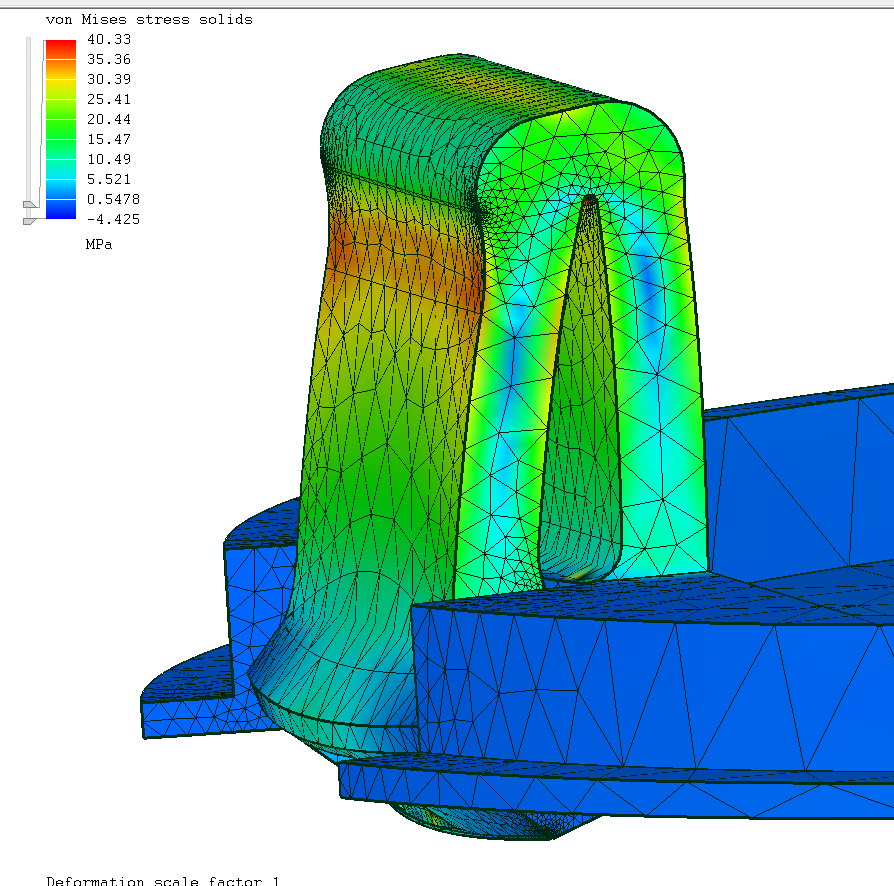The width and height of the screenshot is (894, 886).
Task: Click the legend value 30.39
Action: pos(109,79)
